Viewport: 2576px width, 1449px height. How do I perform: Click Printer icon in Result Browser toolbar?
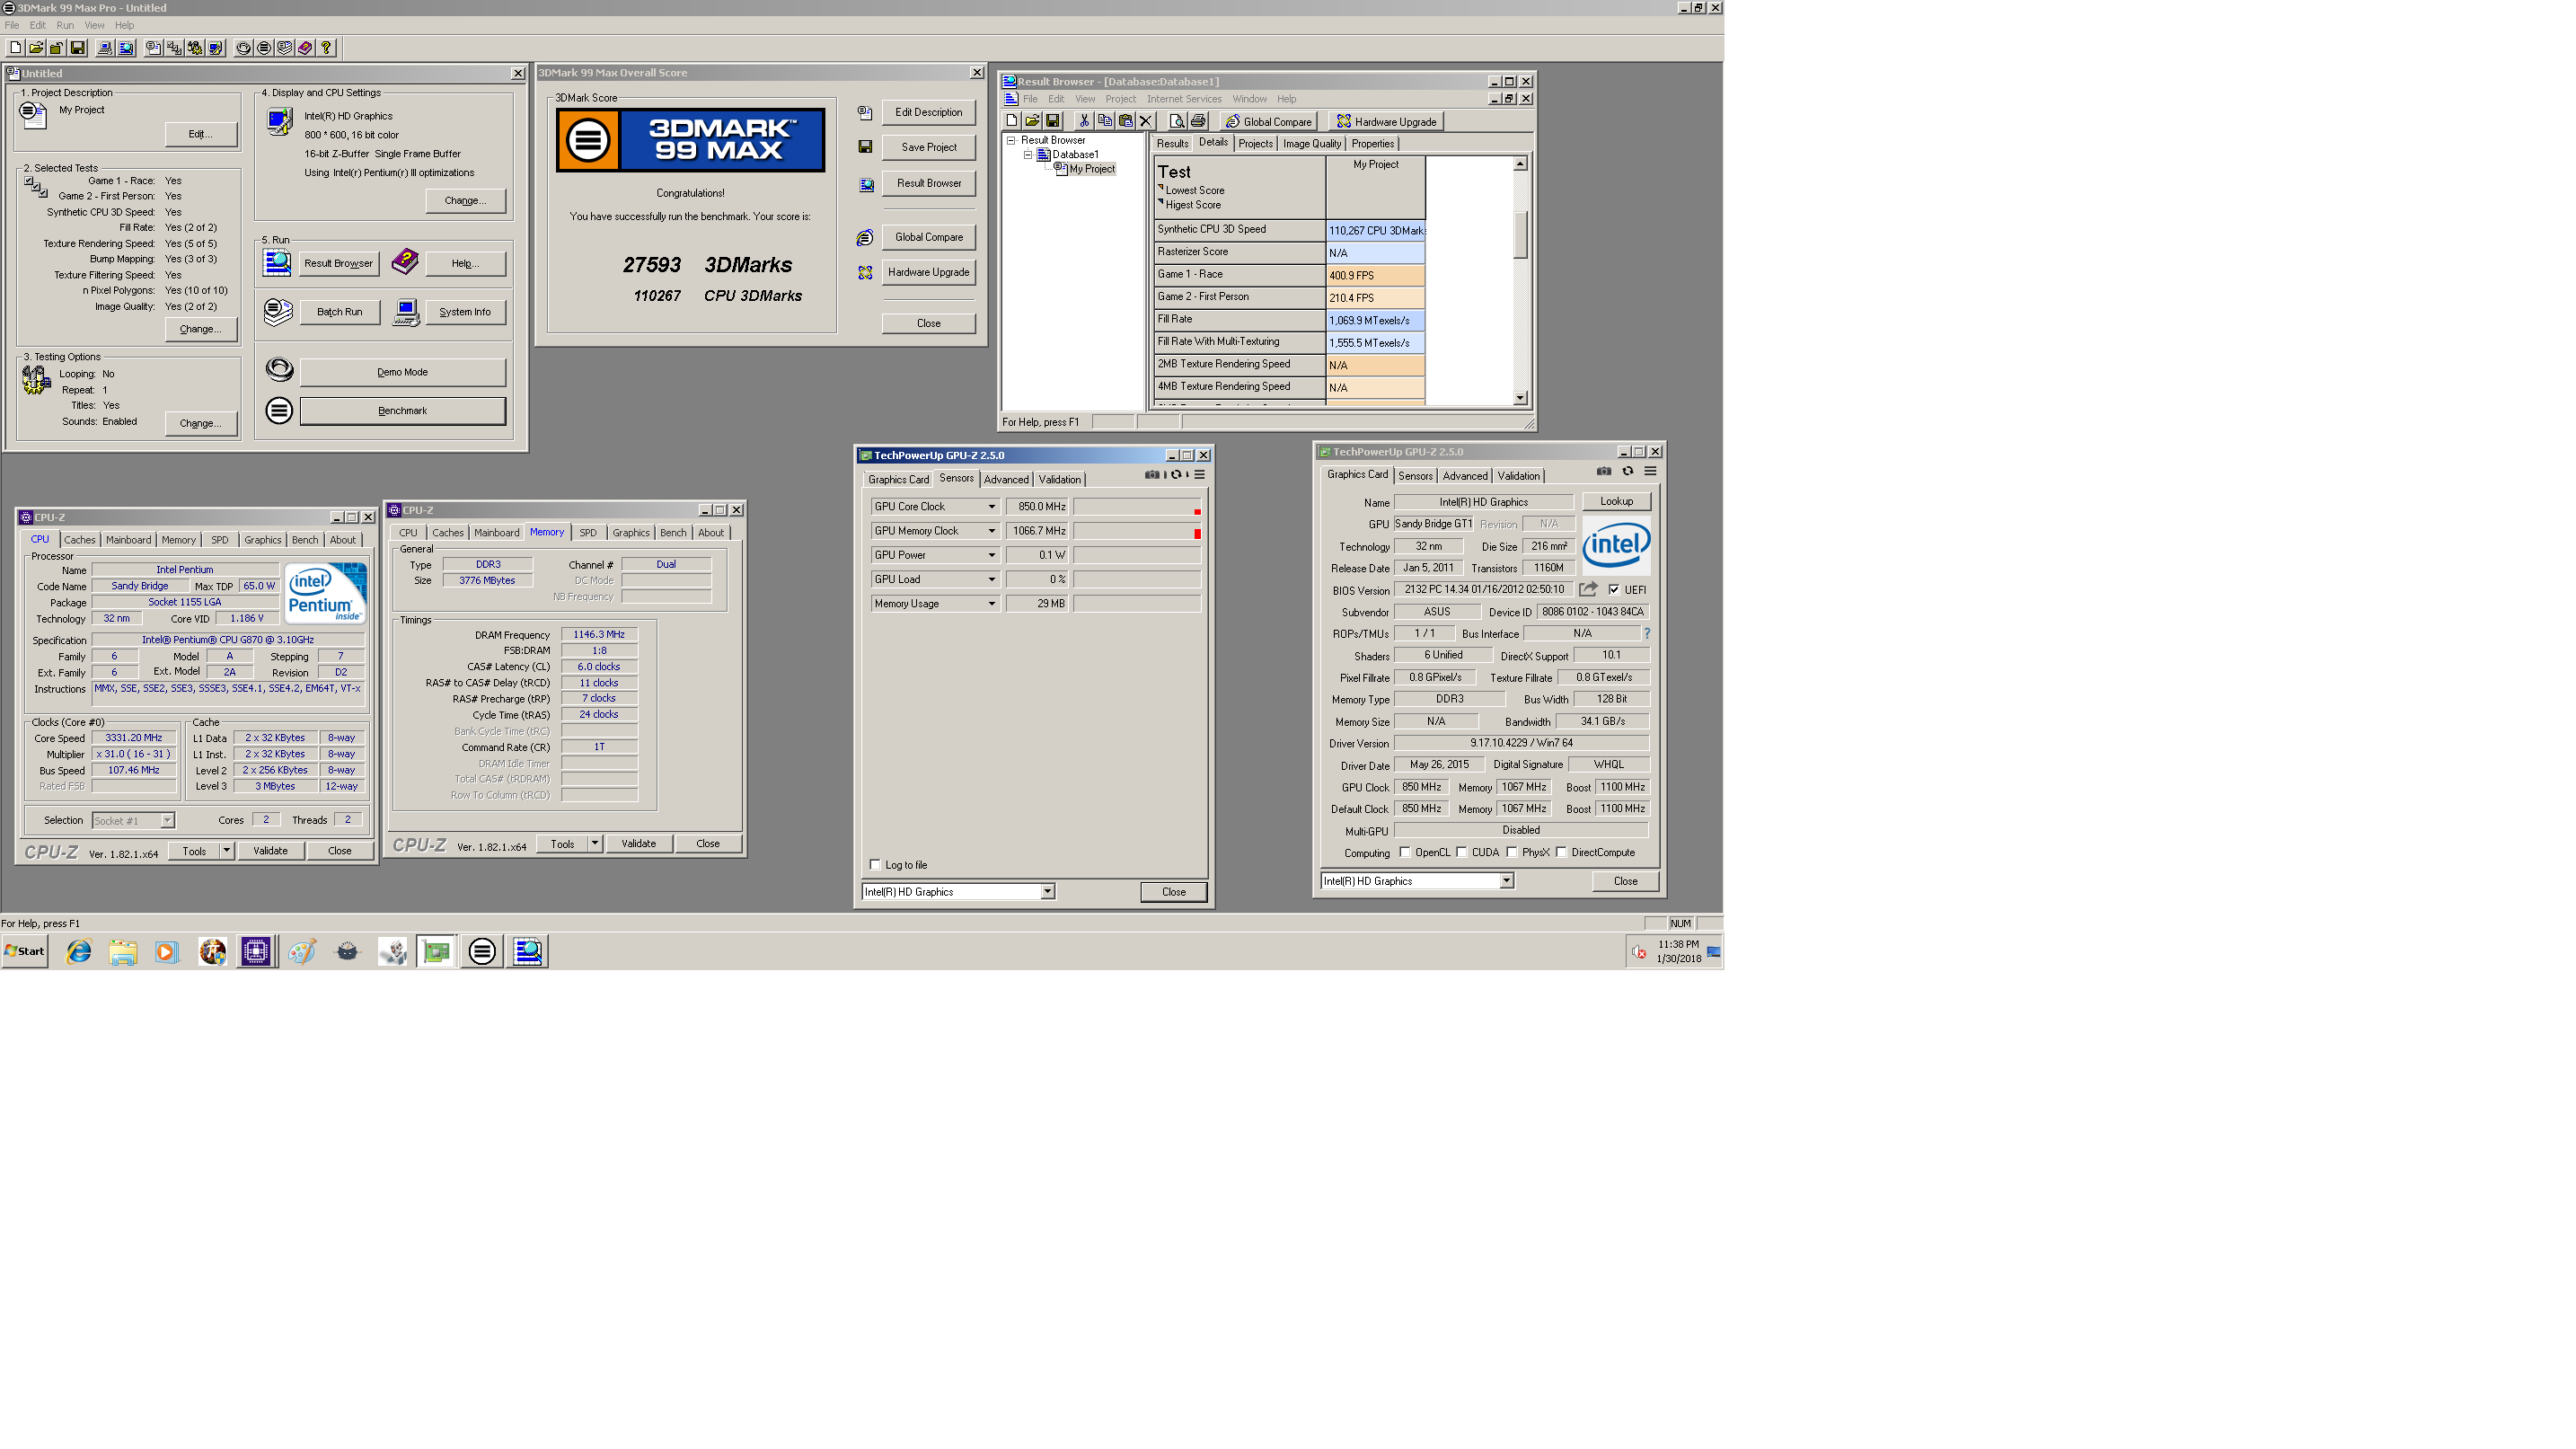(x=1198, y=121)
